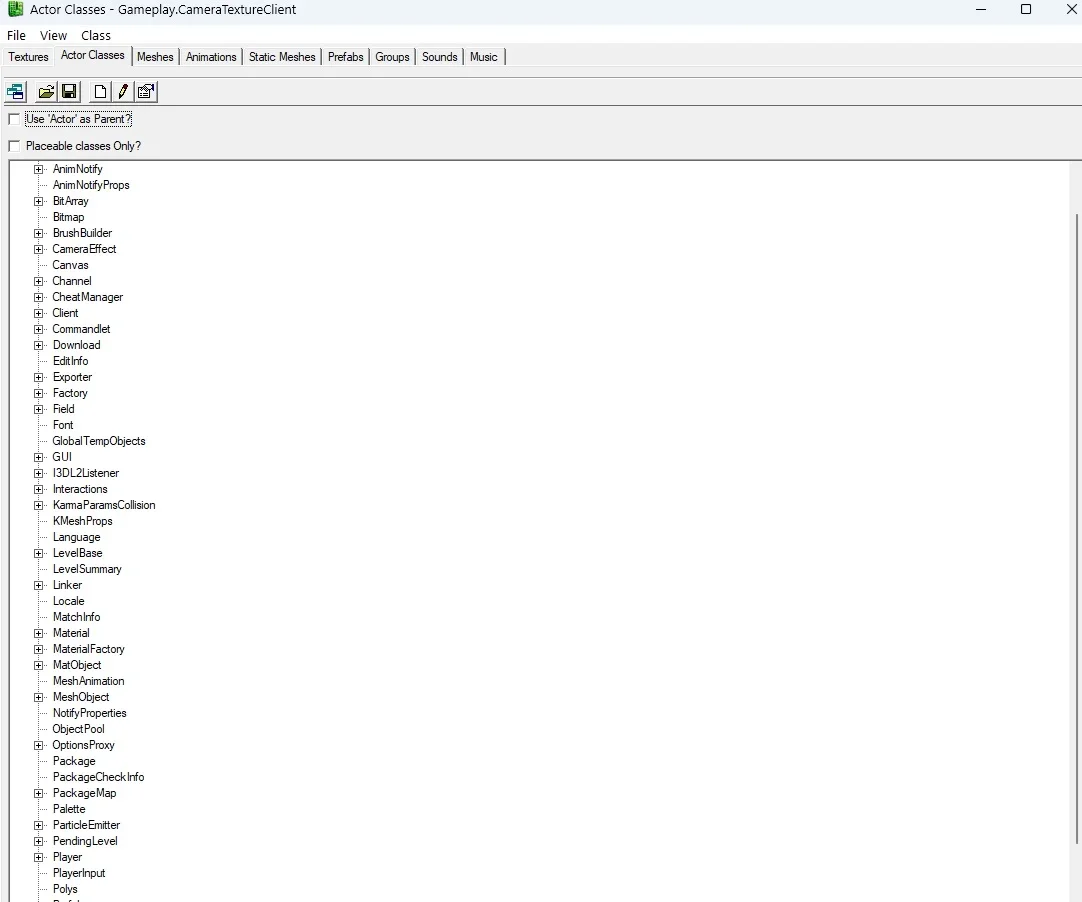Switch to the Static Meshes tab
The height and width of the screenshot is (902, 1082).
(x=282, y=57)
